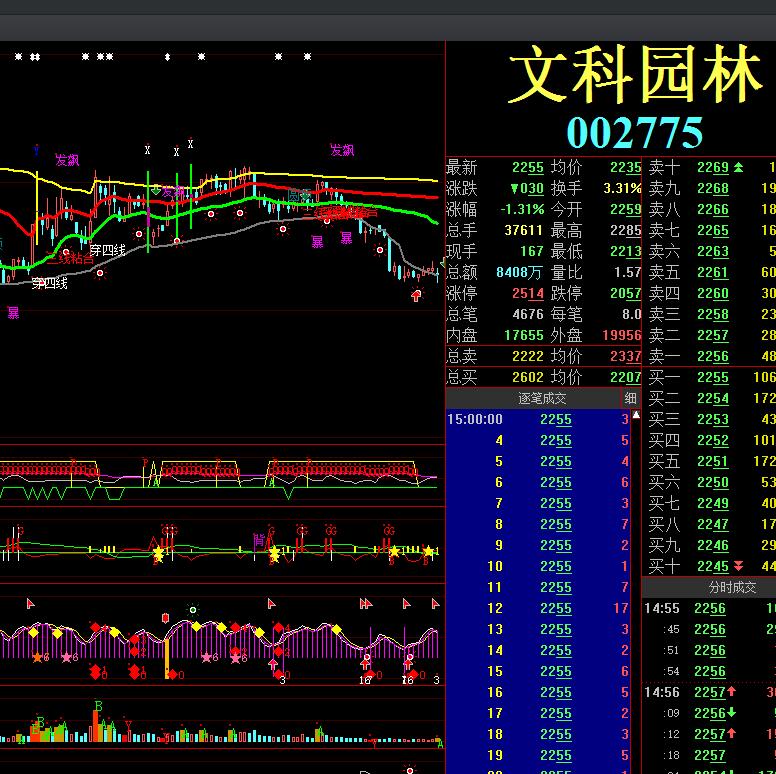The width and height of the screenshot is (776, 774).
Task: Click the green double up arrow beside 卖十
Action: click(x=738, y=168)
